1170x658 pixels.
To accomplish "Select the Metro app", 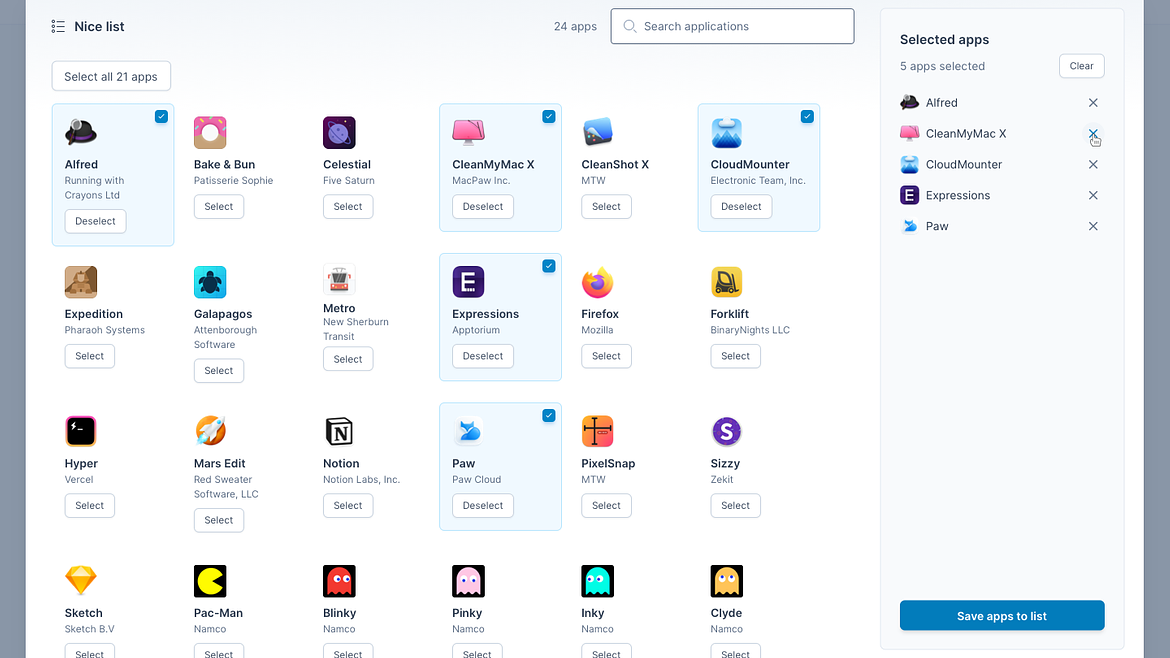I will click(348, 359).
